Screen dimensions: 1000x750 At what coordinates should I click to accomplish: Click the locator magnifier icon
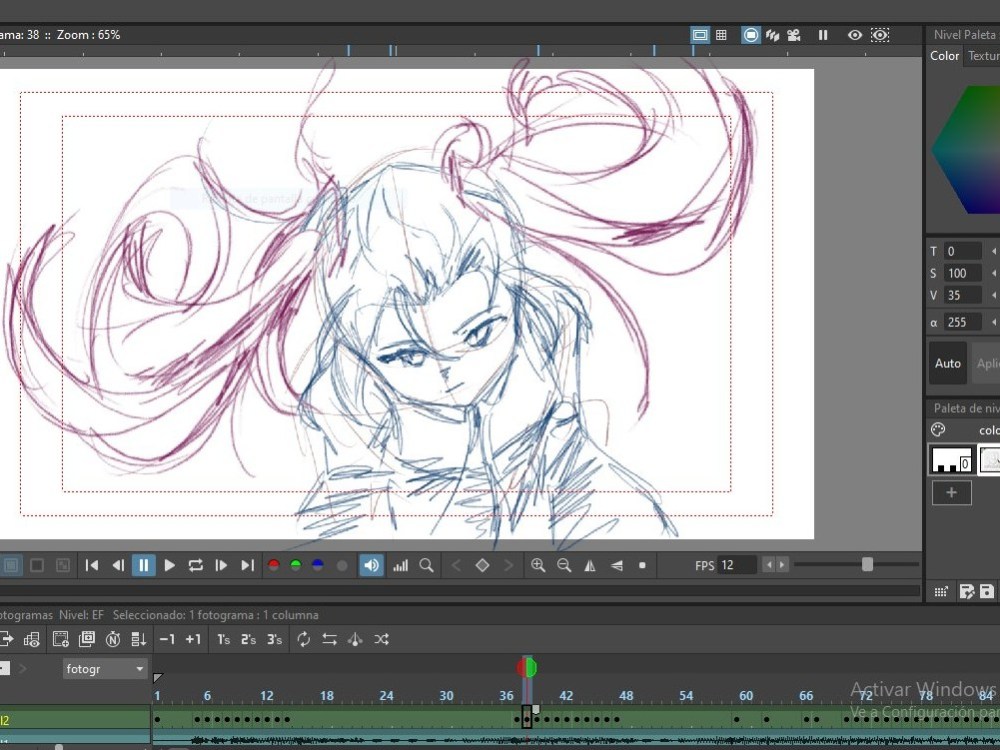[427, 565]
